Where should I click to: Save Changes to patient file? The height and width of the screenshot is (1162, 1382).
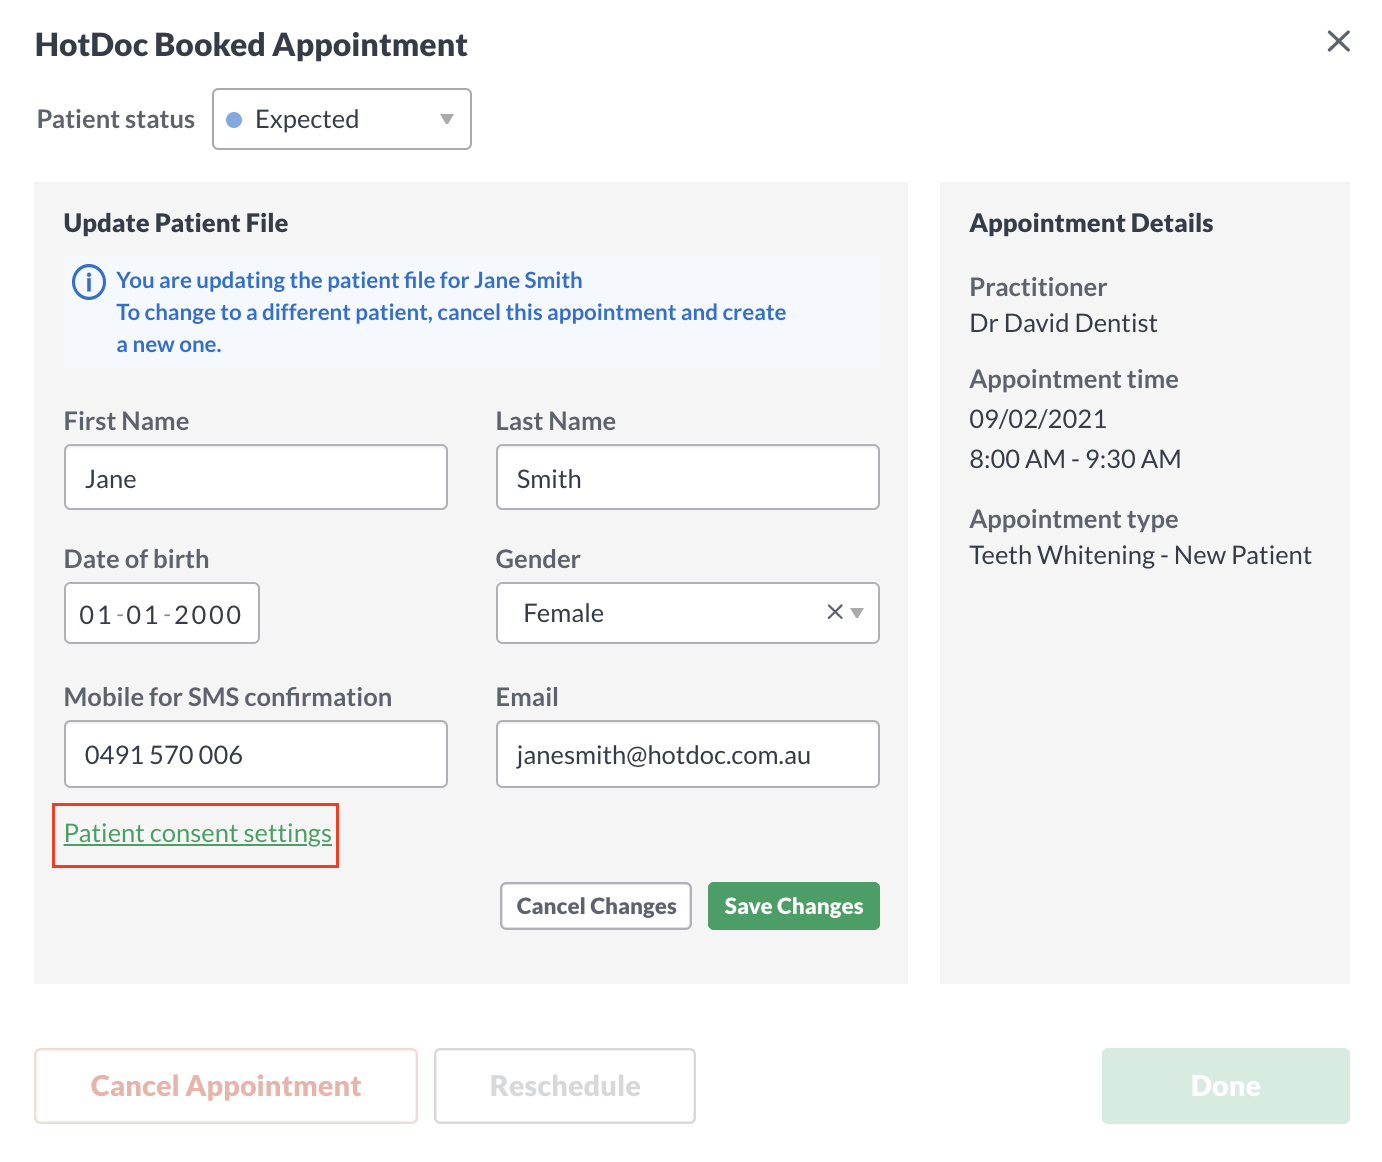pyautogui.click(x=794, y=906)
